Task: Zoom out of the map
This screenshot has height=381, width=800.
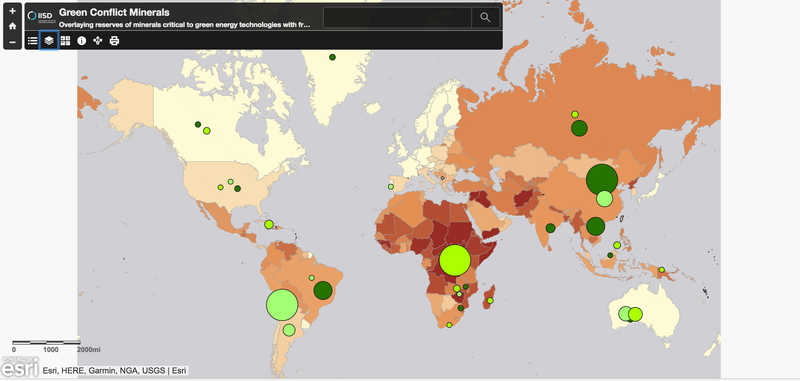Action: (x=12, y=42)
